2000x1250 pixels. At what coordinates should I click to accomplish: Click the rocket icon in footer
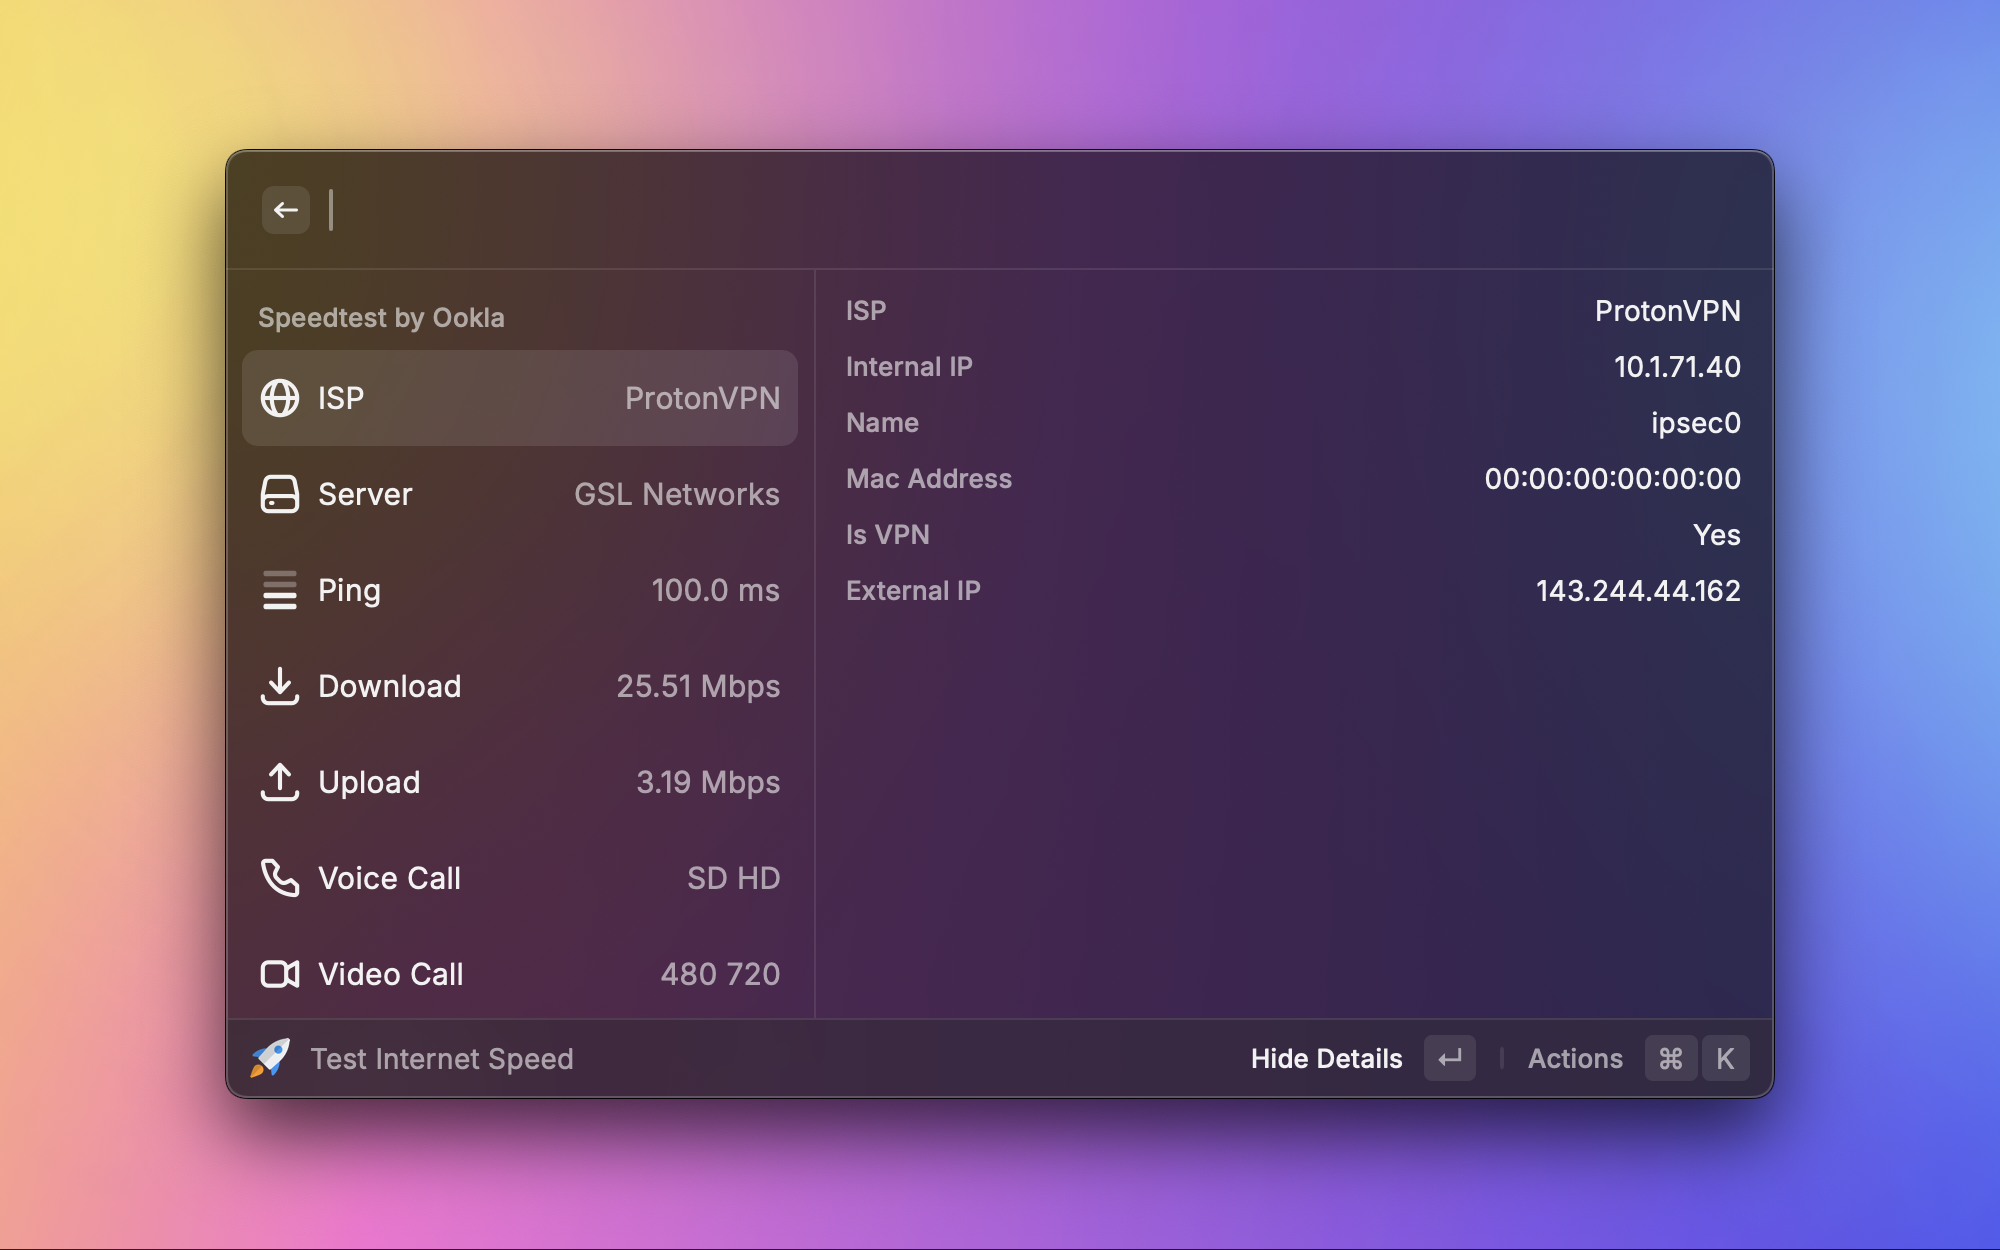[x=270, y=1058]
